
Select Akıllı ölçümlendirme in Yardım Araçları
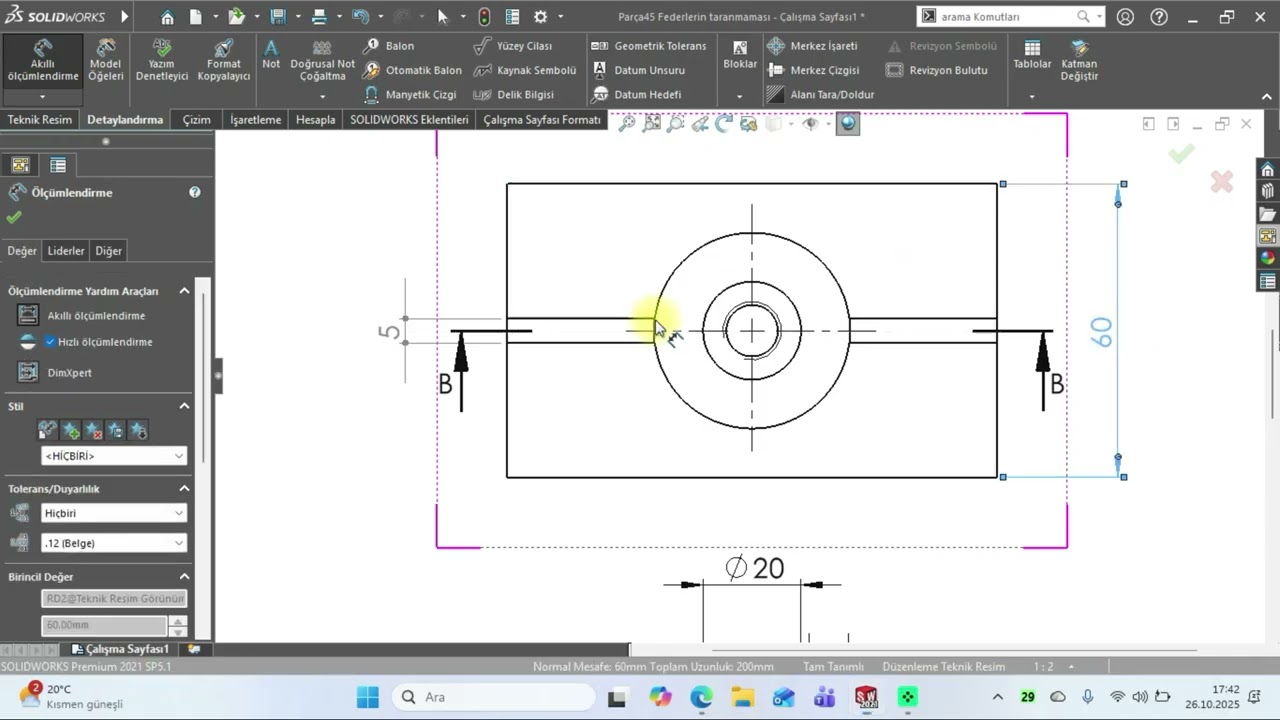click(96, 315)
